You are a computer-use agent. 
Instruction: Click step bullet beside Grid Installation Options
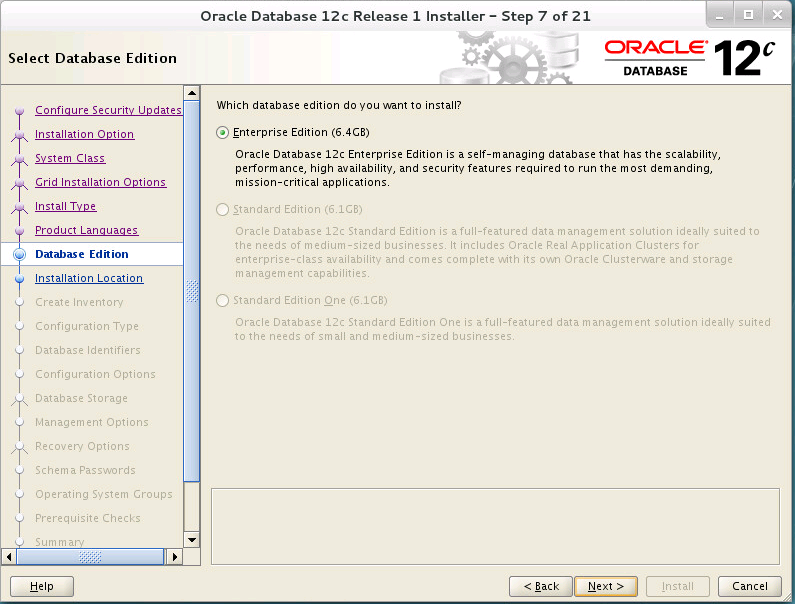[x=19, y=183]
